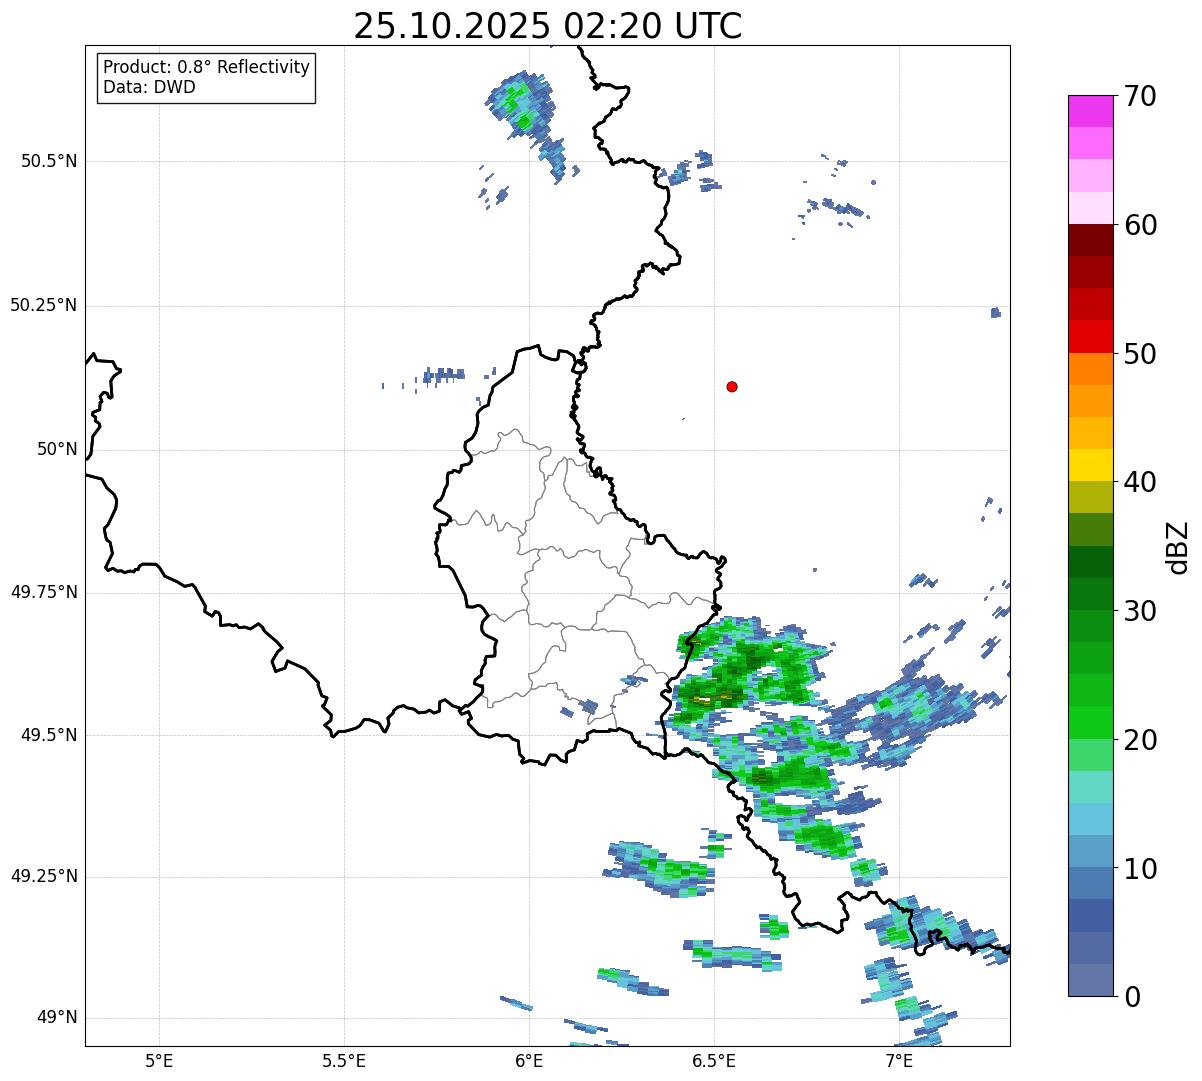1202x1081 pixels.
Task: Click the 5°E longitude label
Action: [x=159, y=1060]
